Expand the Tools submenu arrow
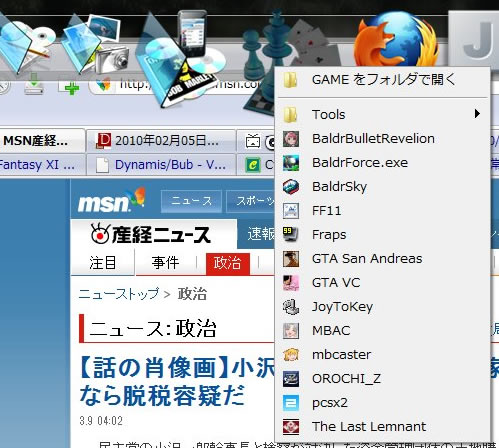 click(477, 114)
